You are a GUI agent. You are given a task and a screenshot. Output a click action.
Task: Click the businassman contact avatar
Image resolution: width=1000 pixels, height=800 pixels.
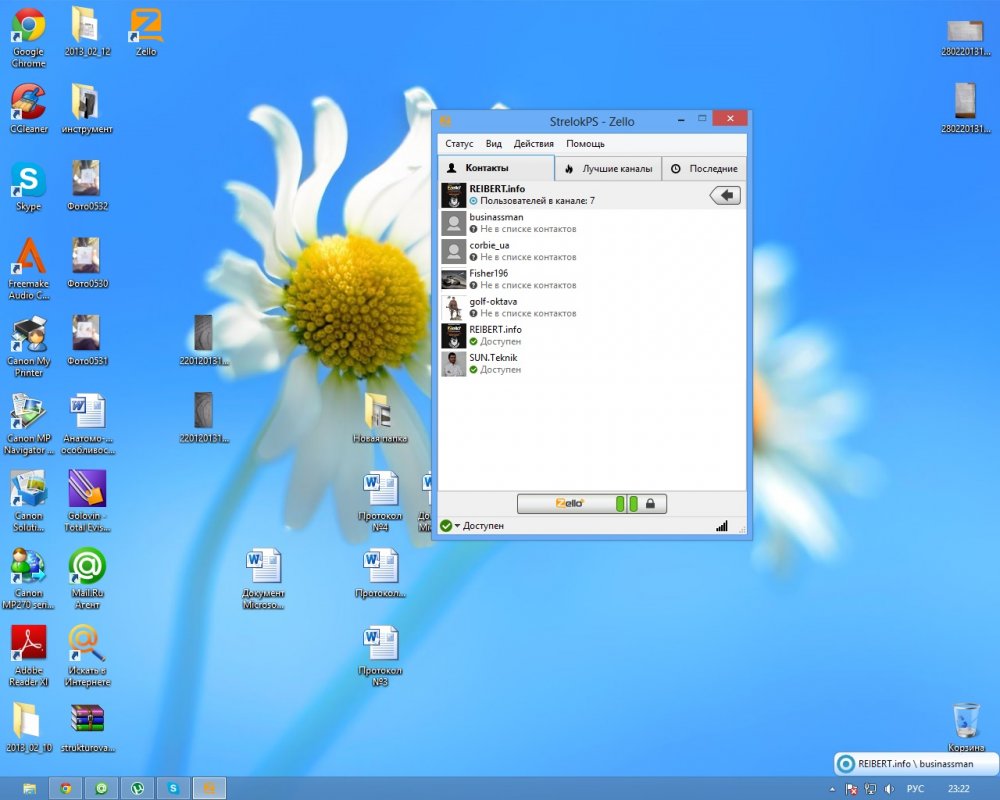[454, 223]
